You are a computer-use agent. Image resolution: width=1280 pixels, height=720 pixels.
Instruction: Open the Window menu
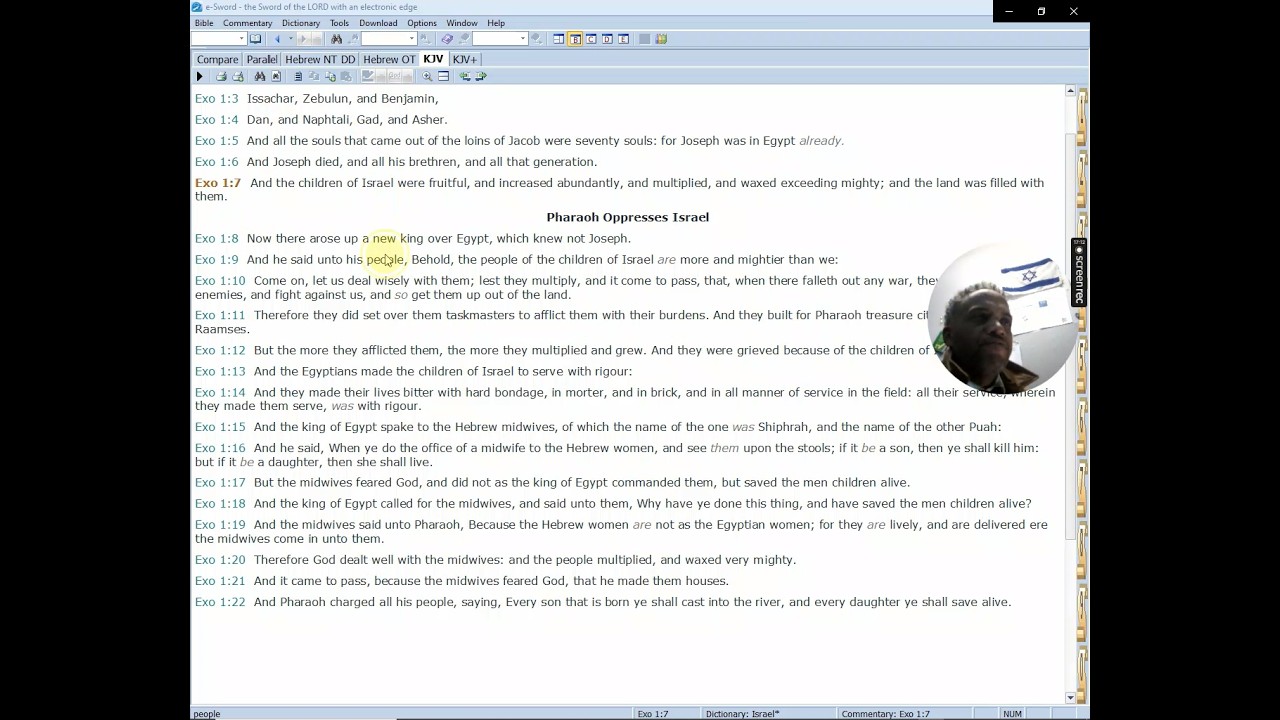(x=462, y=23)
